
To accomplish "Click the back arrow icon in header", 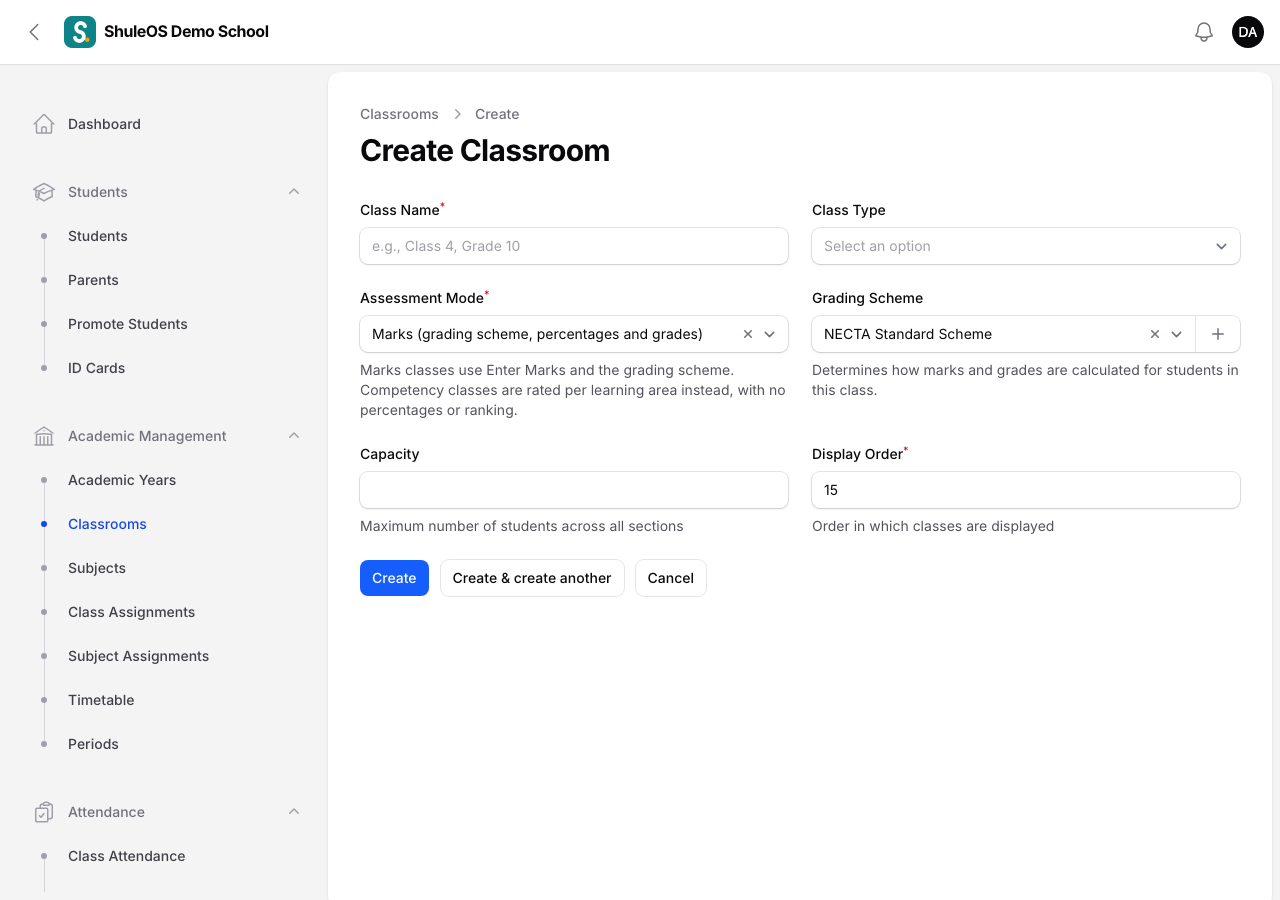I will point(34,32).
